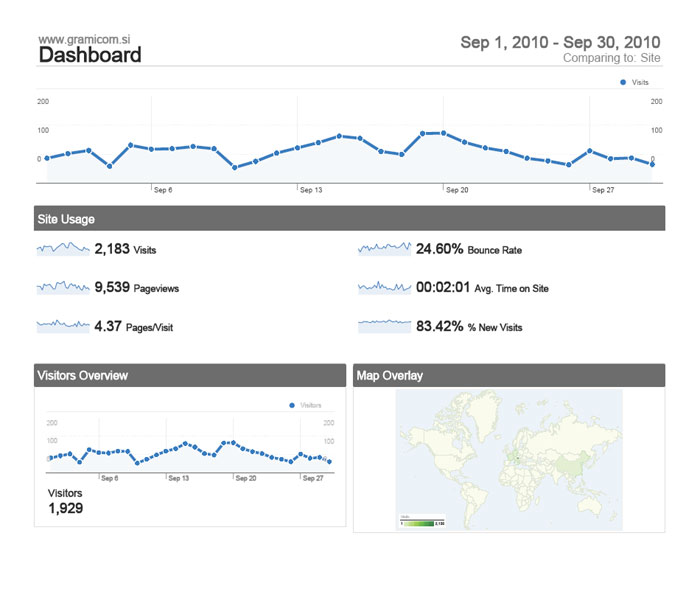Select the Sep 20 marker on Visitors chart
This screenshot has height=589, width=700.
click(245, 478)
